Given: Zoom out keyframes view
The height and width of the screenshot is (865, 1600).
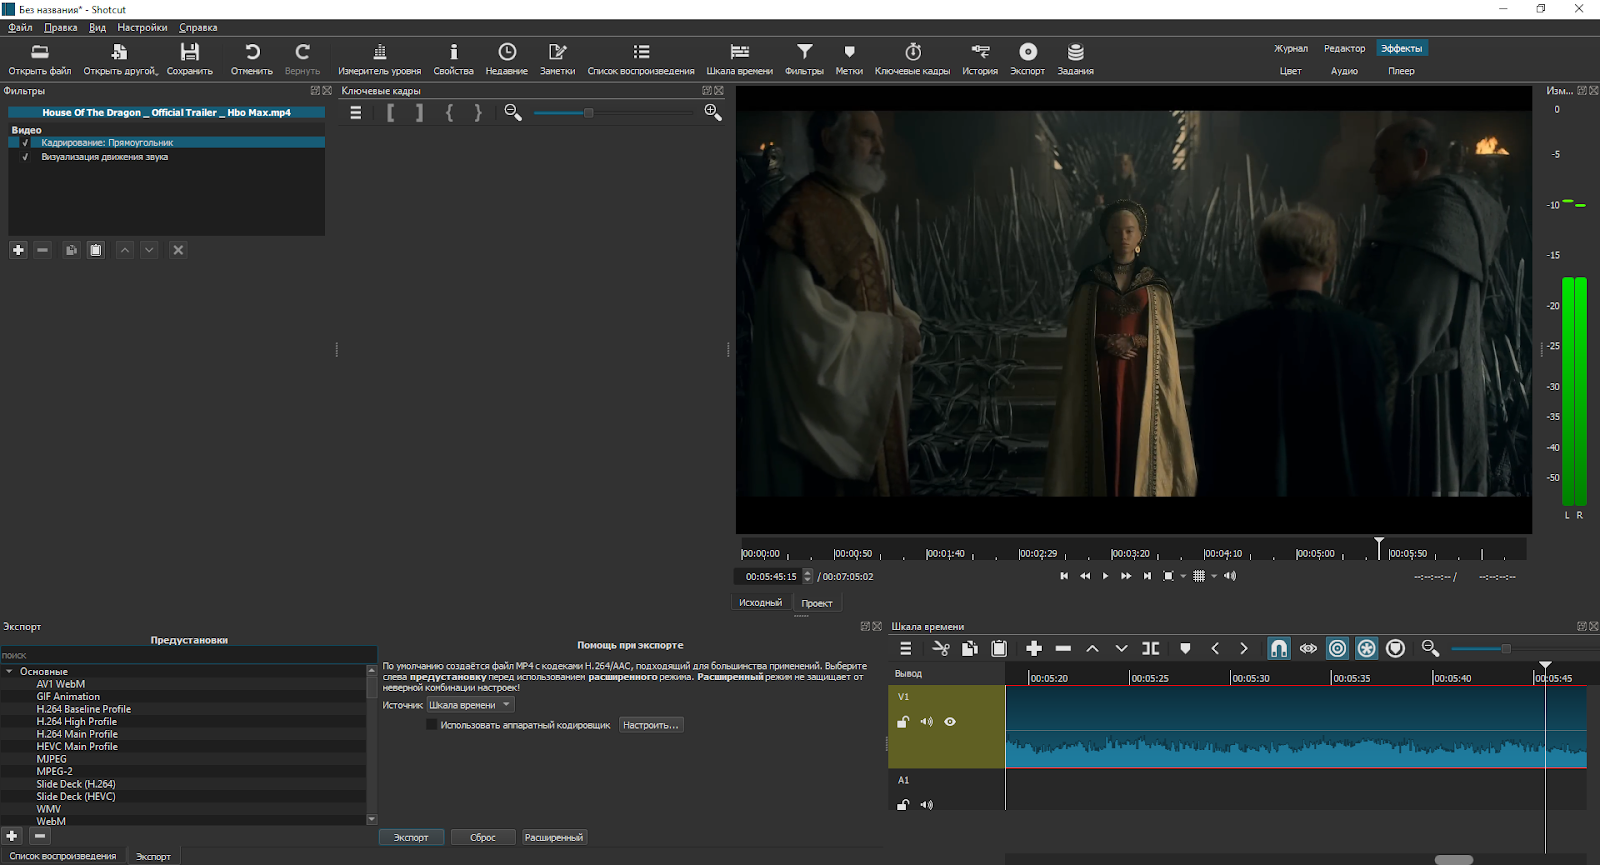Looking at the screenshot, I should (x=513, y=113).
